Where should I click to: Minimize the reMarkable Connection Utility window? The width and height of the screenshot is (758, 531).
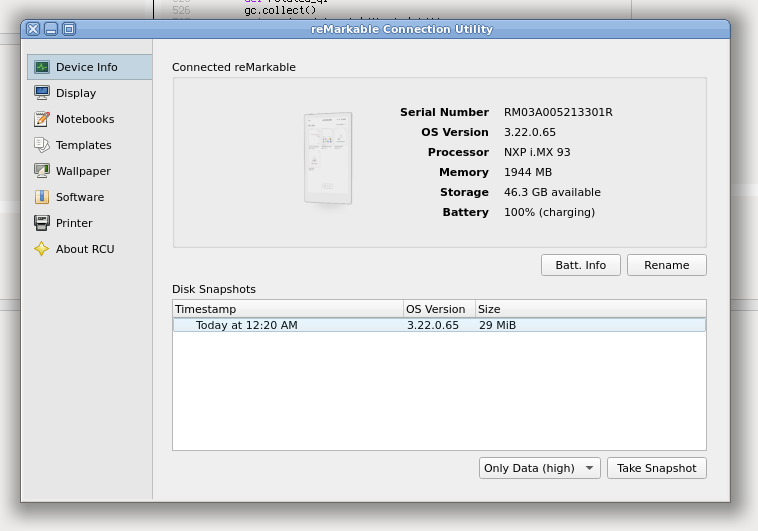coord(51,29)
